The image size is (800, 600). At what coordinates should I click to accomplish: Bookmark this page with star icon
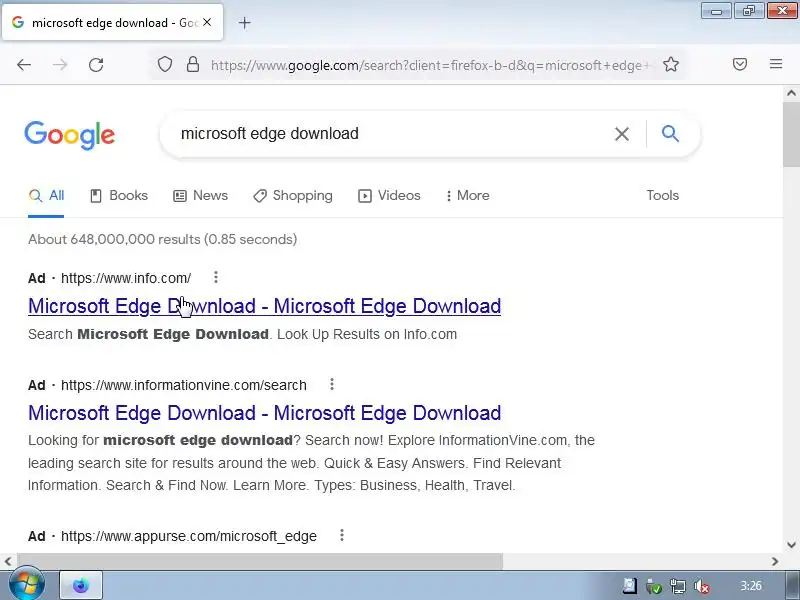[671, 65]
